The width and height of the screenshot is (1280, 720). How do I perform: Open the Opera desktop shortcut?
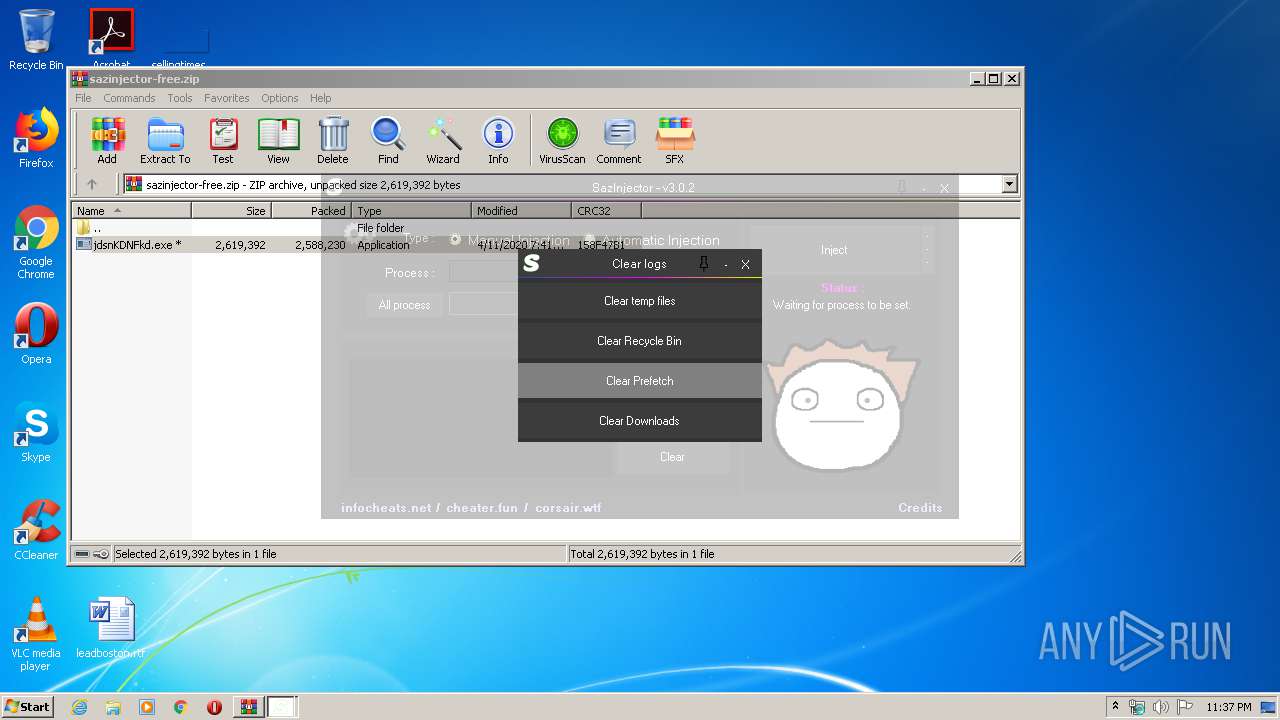click(x=36, y=334)
